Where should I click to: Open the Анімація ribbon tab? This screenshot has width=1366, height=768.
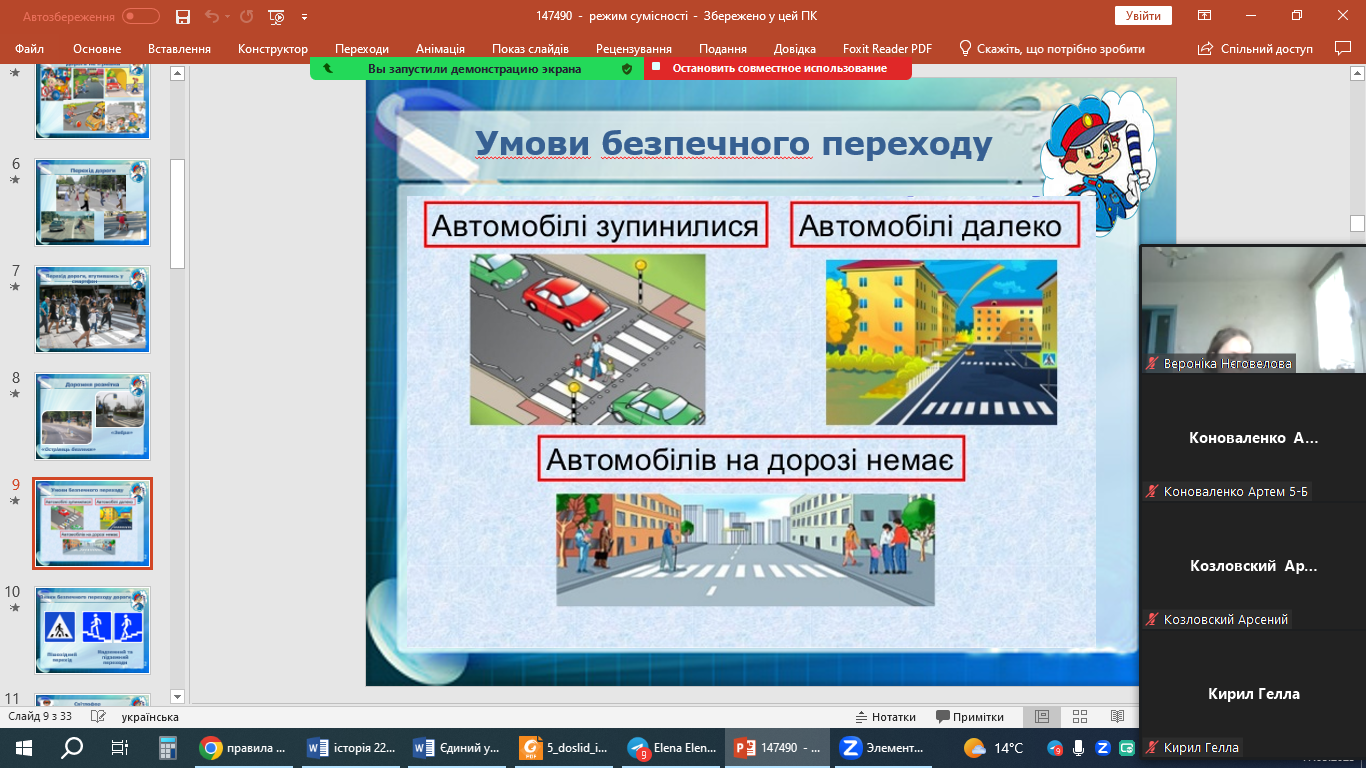coord(440,49)
